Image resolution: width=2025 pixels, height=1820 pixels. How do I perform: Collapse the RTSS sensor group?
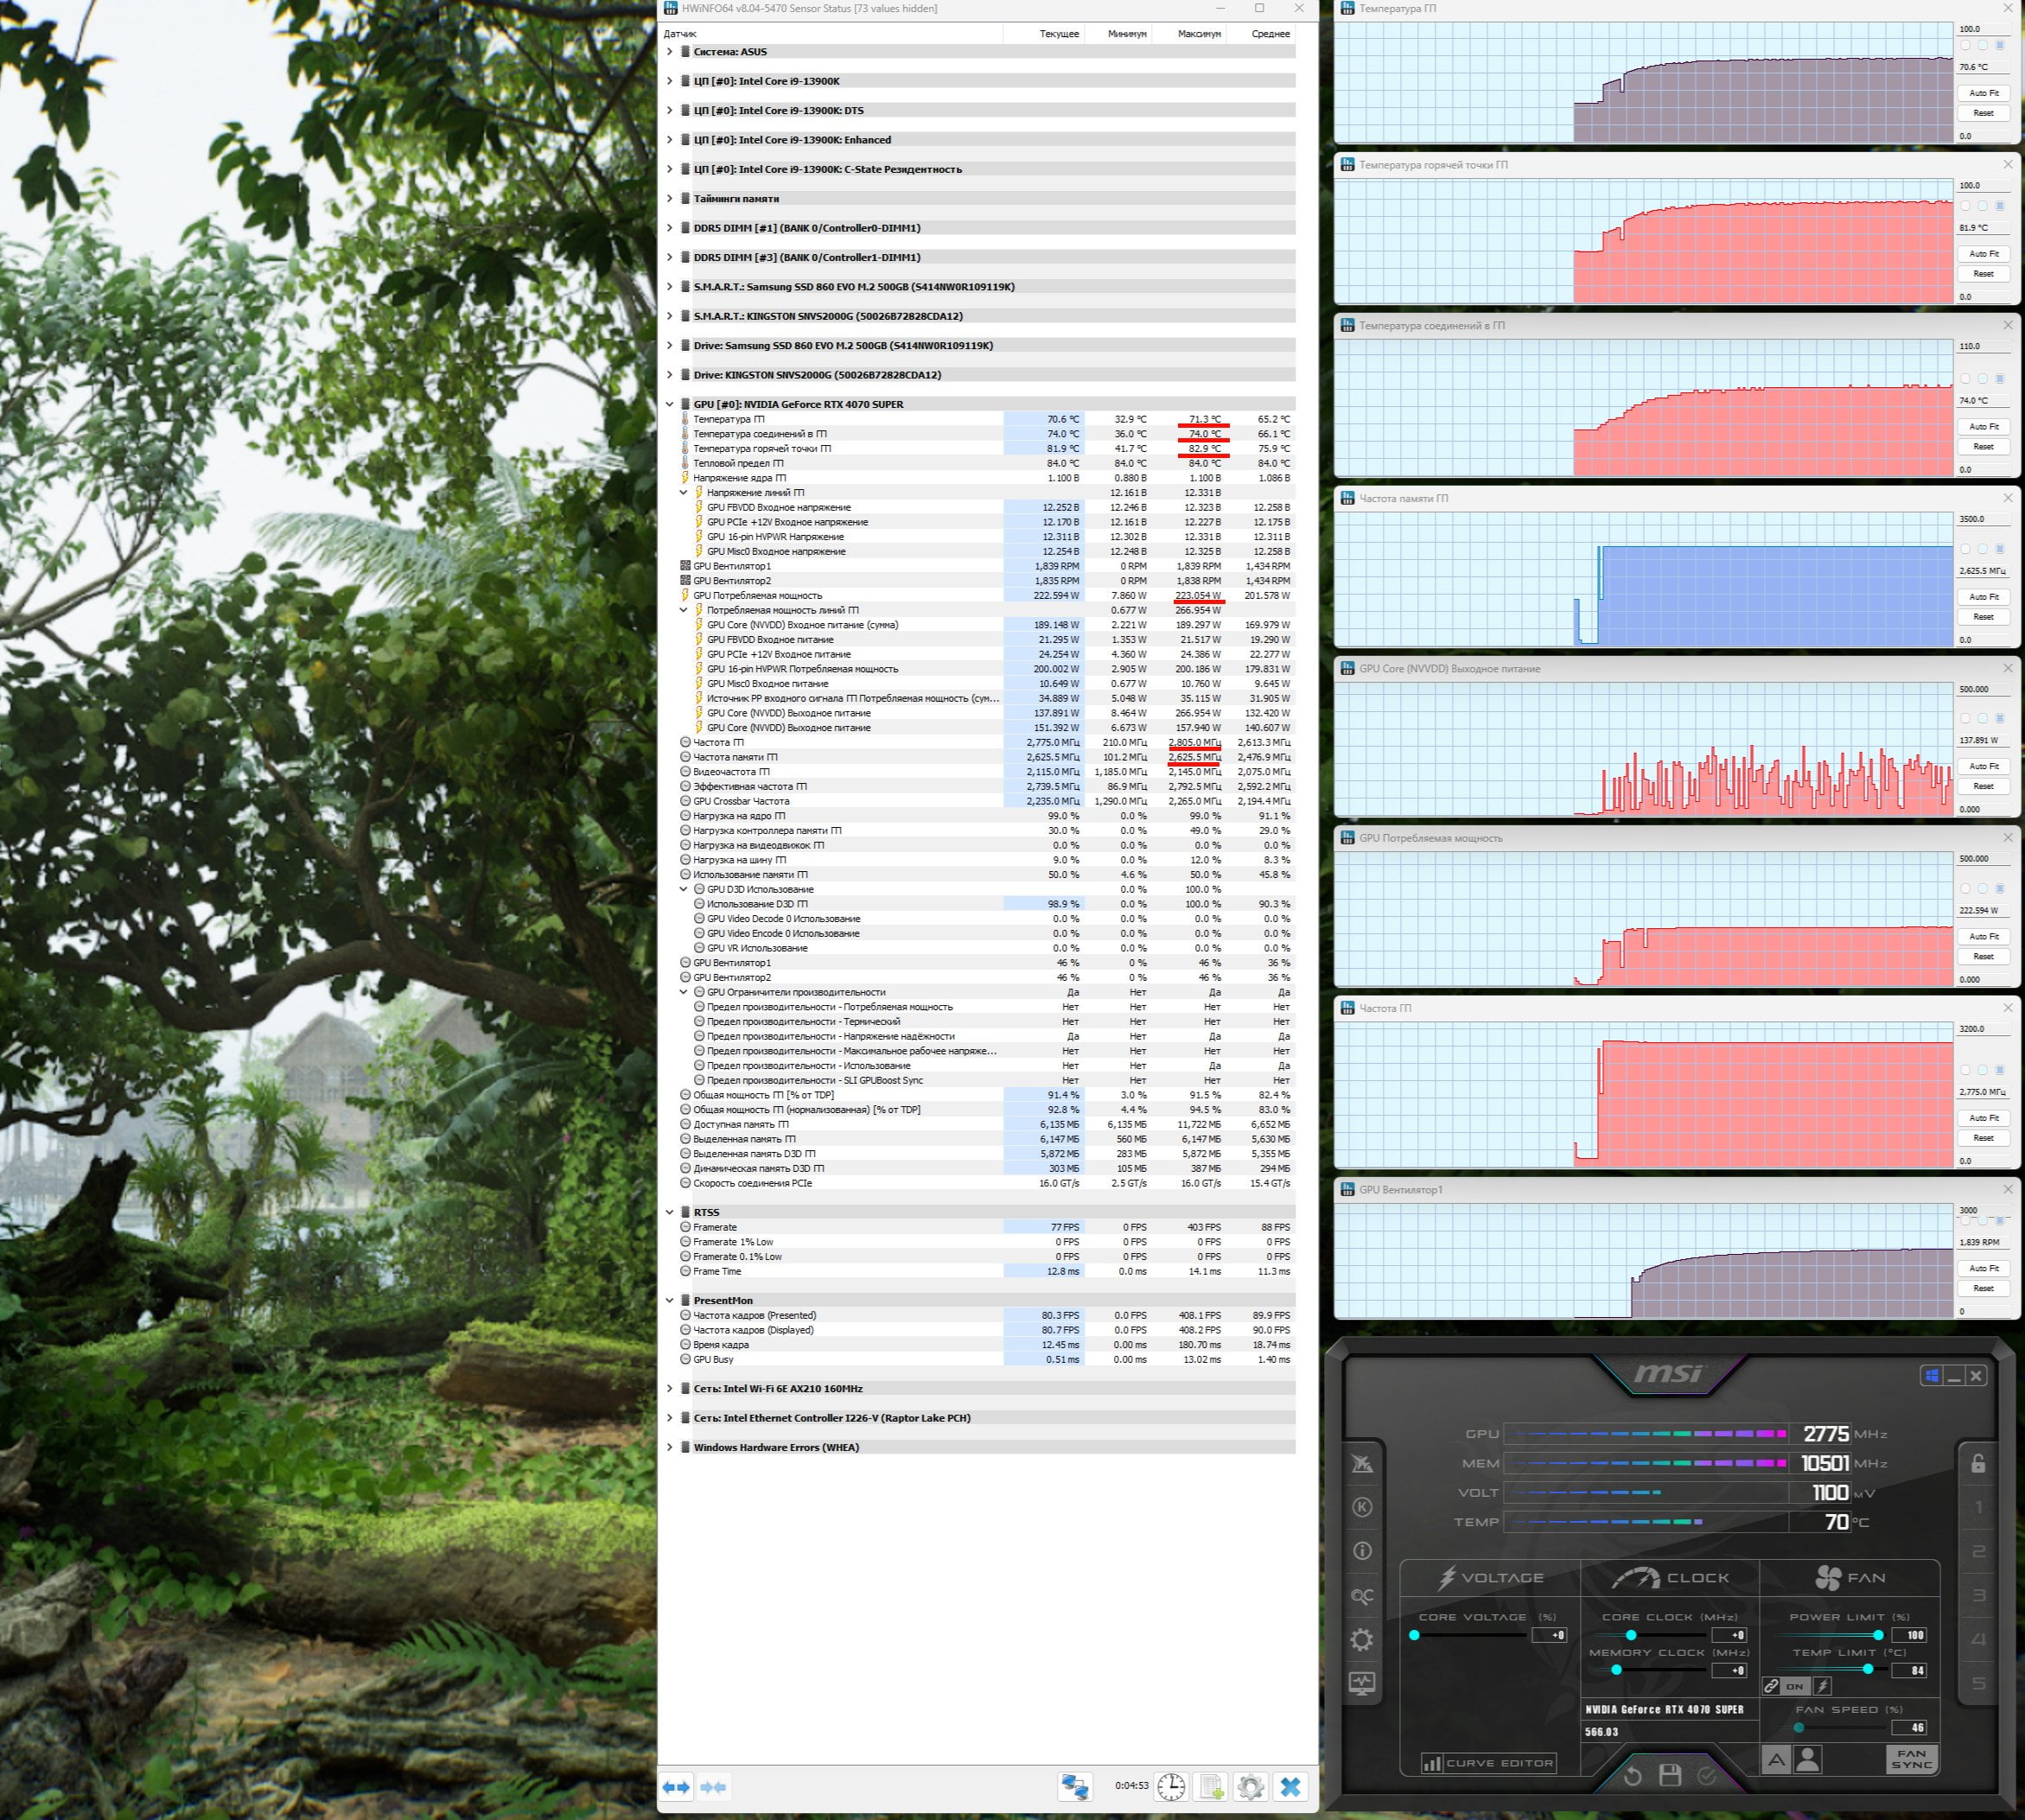click(x=670, y=1212)
